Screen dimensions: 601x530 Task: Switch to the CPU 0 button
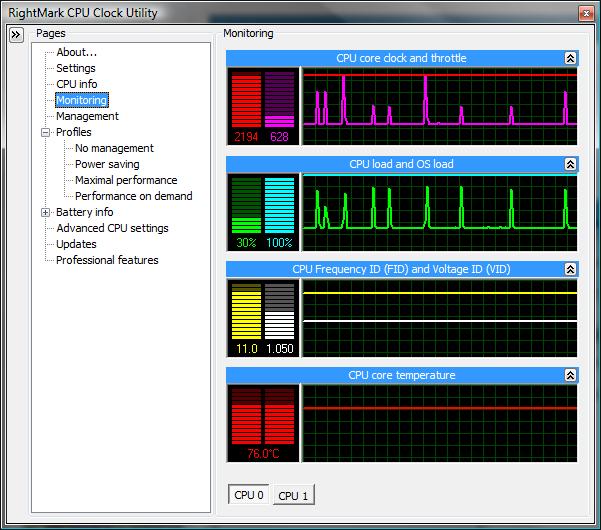[248, 495]
